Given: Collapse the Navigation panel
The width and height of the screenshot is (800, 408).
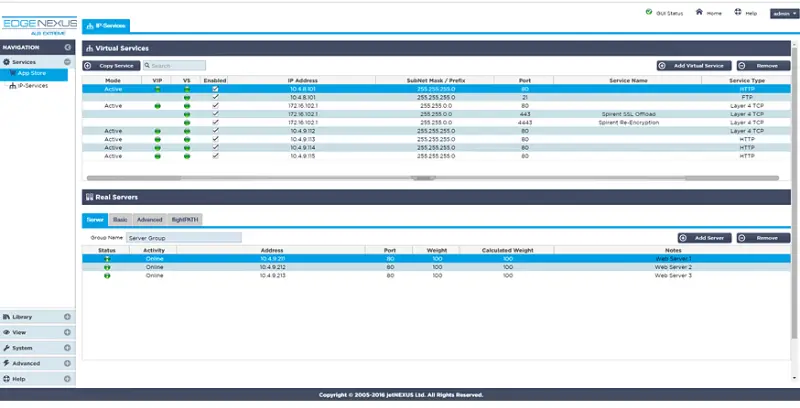Looking at the screenshot, I should coord(67,47).
